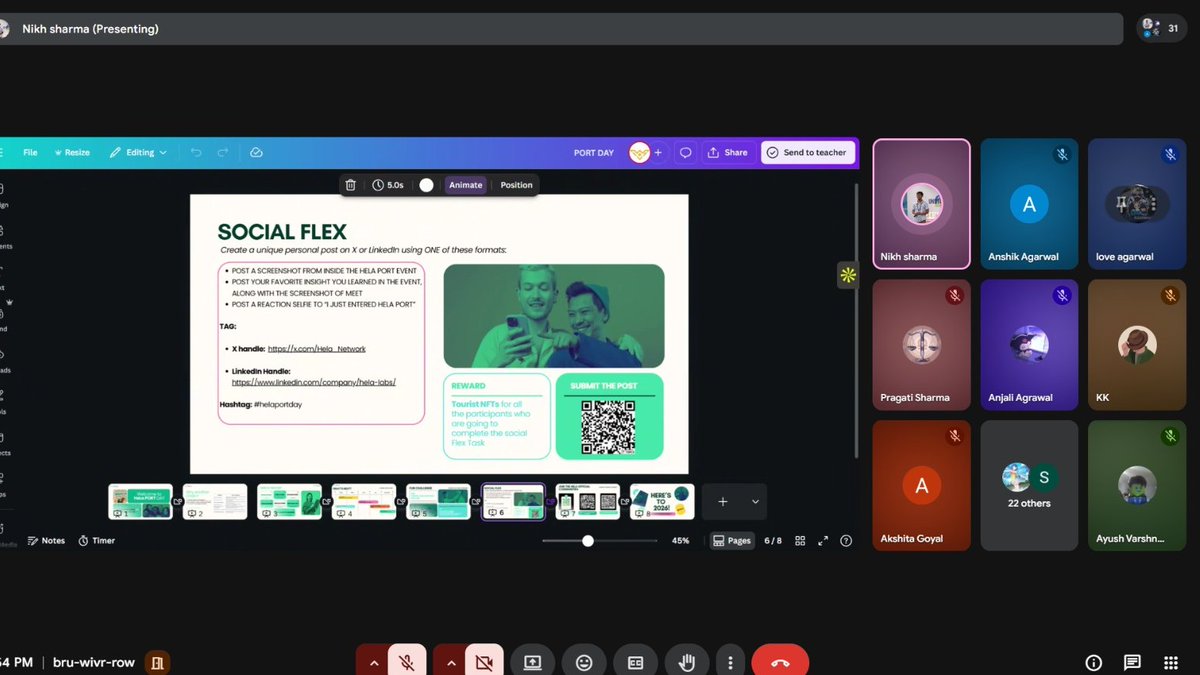The image size is (1200, 675).
Task: Open the emoji reactions button
Action: click(584, 662)
